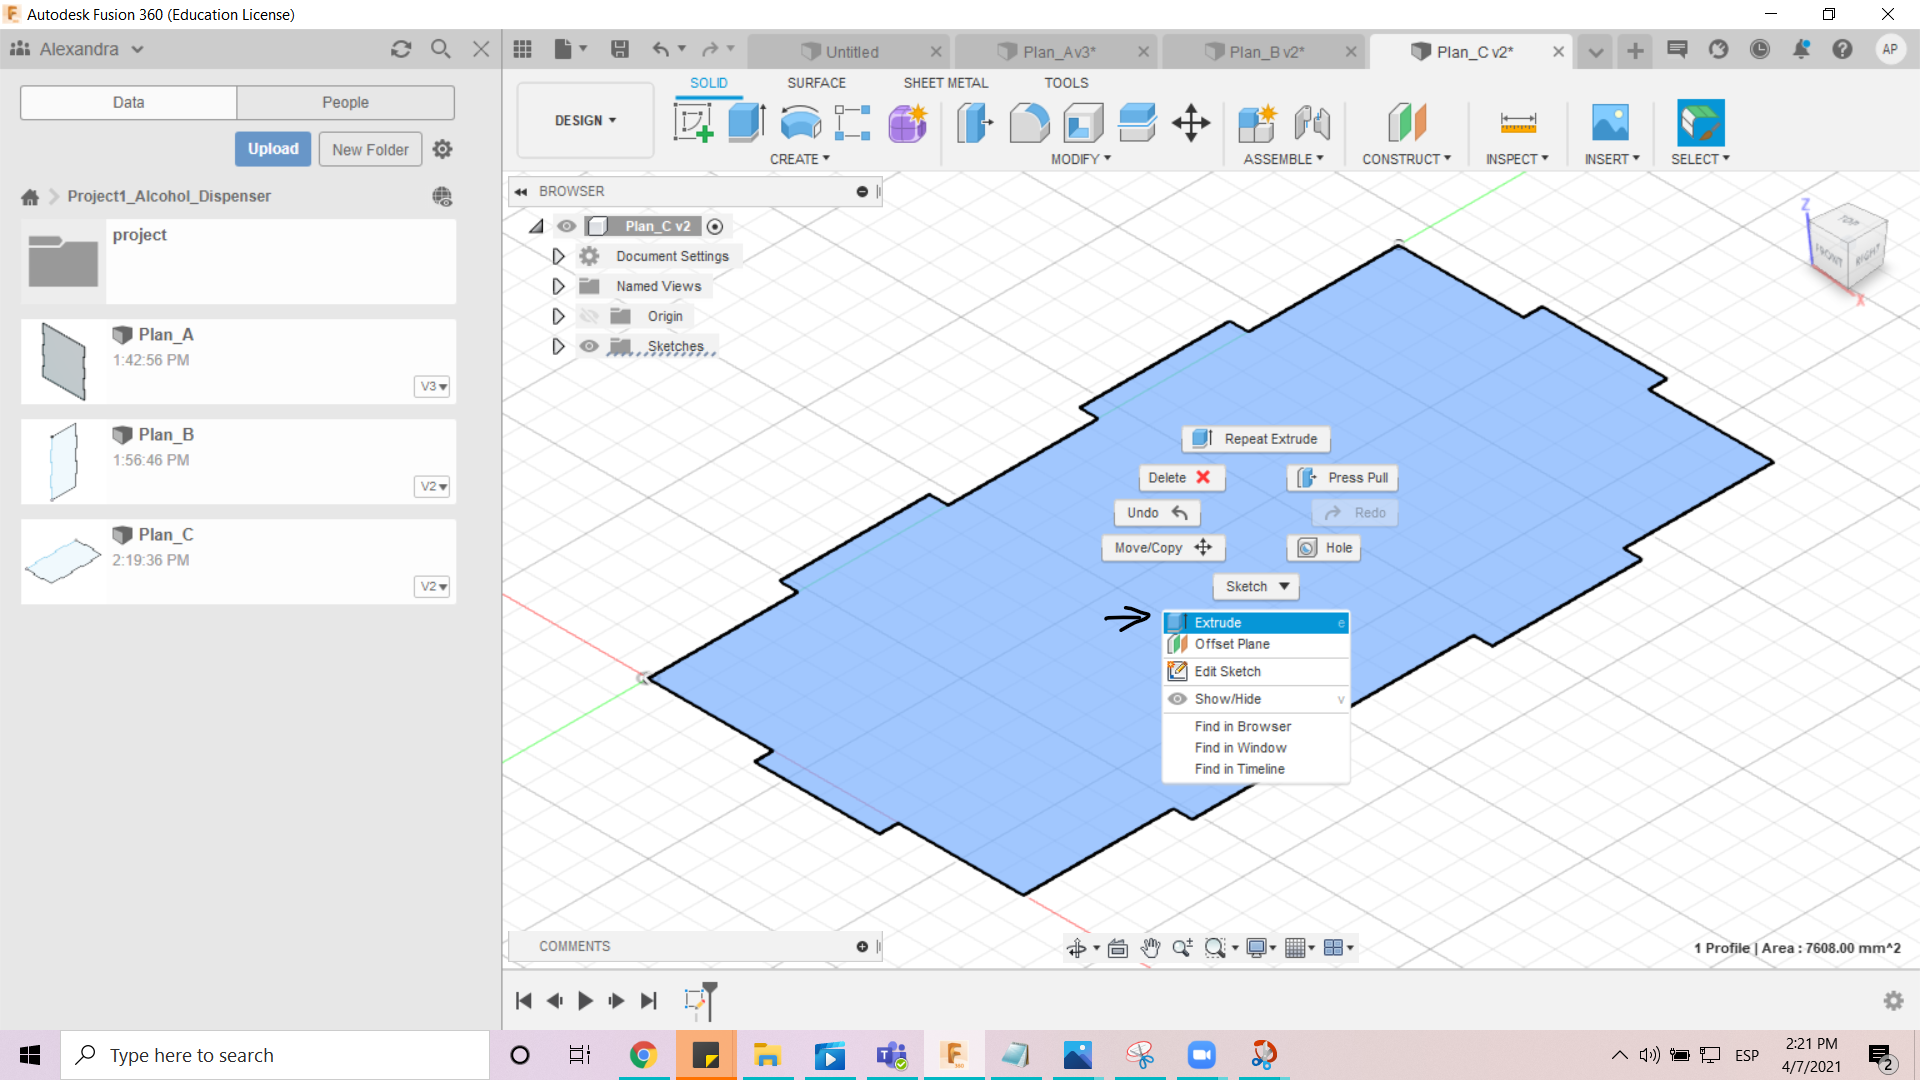Image resolution: width=1920 pixels, height=1080 pixels.
Task: Open the Help question mark icon
Action: [1842, 49]
